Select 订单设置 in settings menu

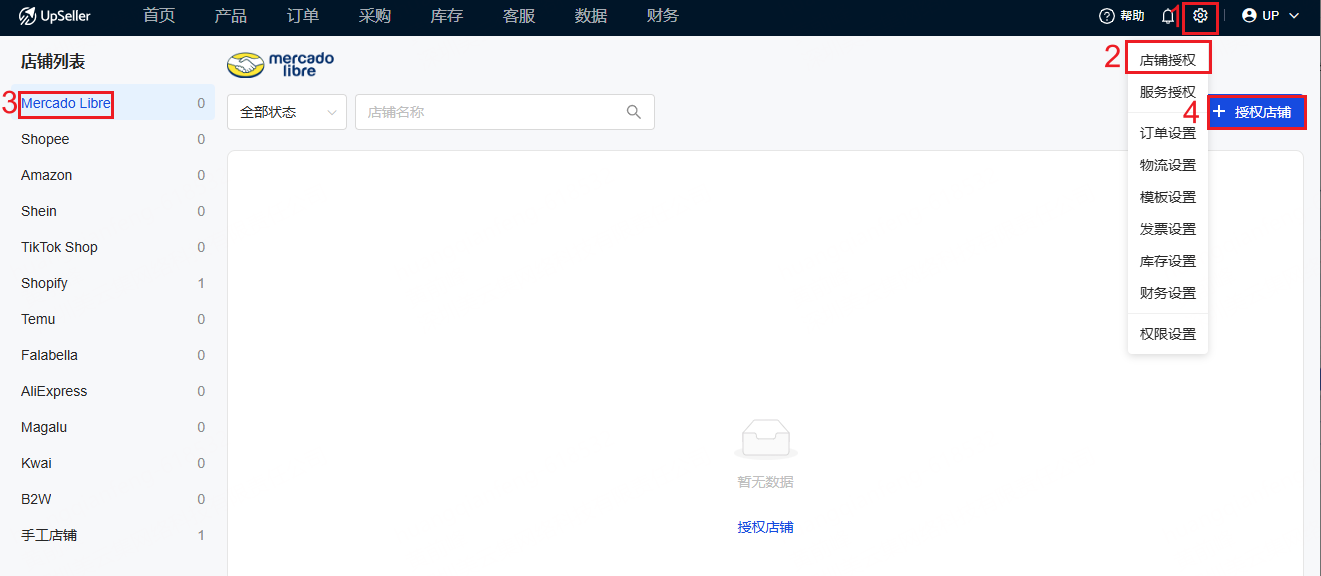point(1168,133)
